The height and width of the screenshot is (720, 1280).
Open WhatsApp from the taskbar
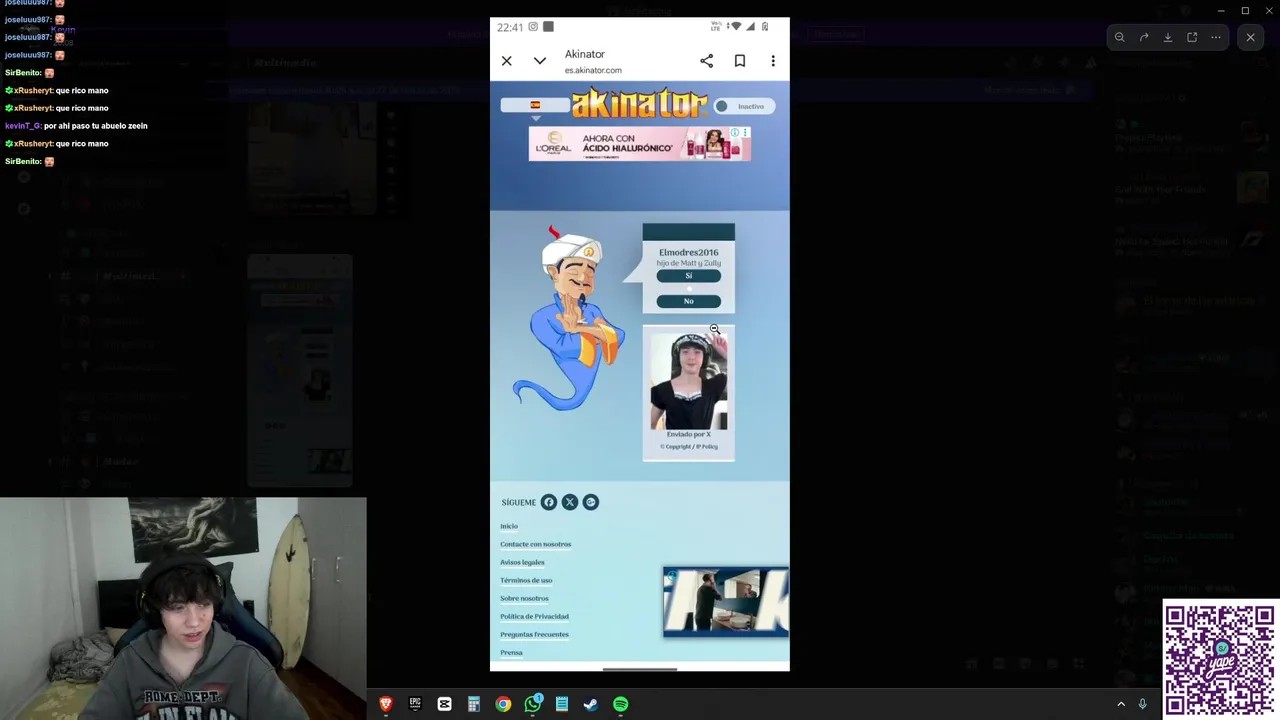pos(533,704)
